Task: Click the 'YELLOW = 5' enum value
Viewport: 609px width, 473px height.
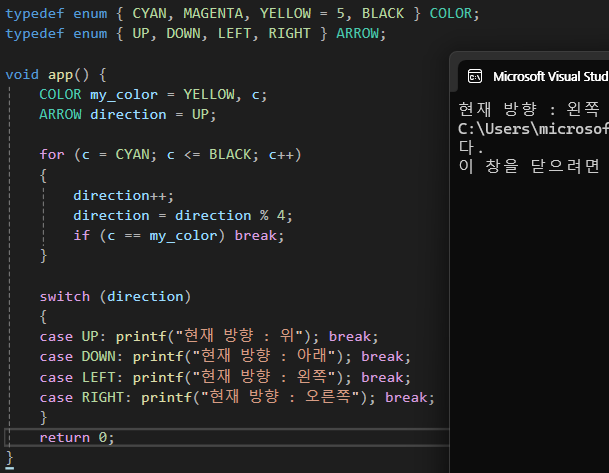Action: (x=302, y=14)
